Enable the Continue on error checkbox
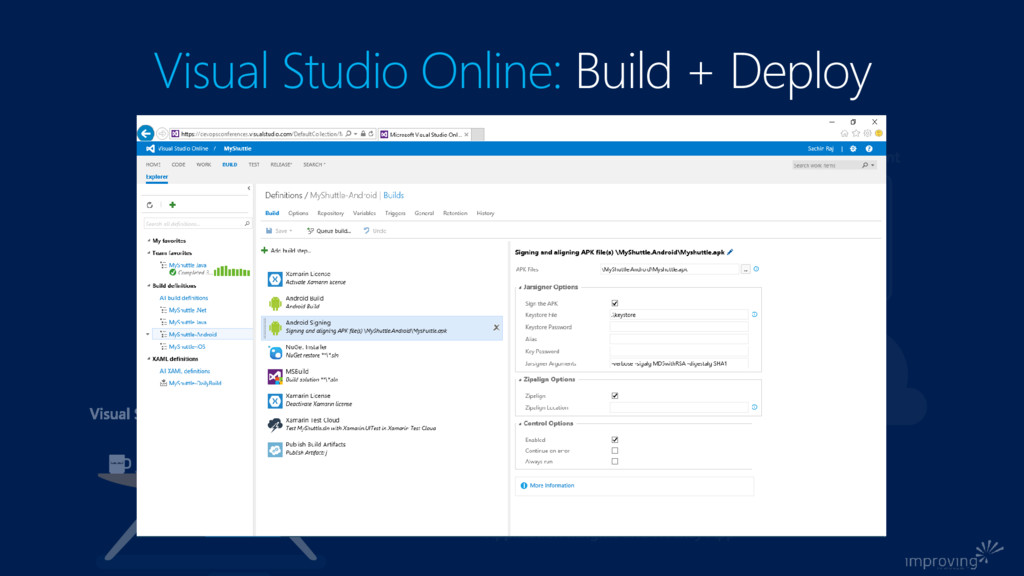The image size is (1024, 576). [614, 450]
